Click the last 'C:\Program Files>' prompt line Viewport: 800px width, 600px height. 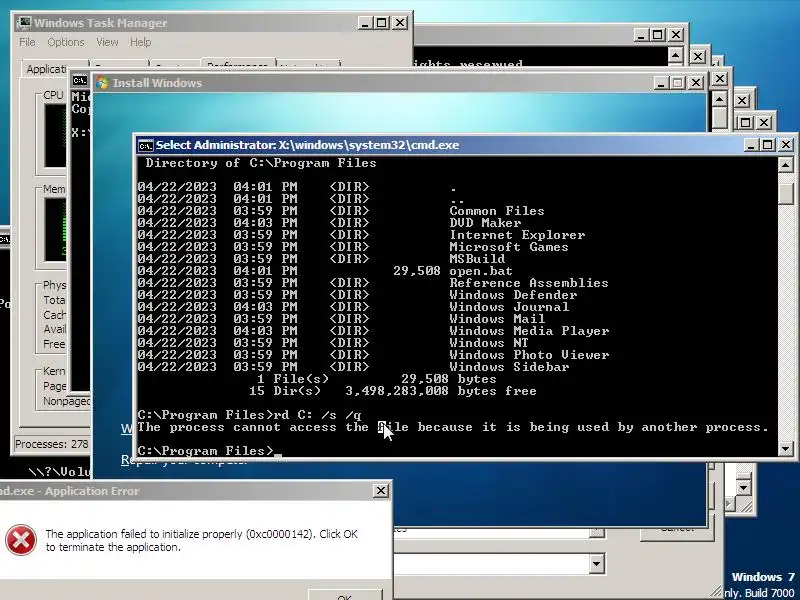206,451
